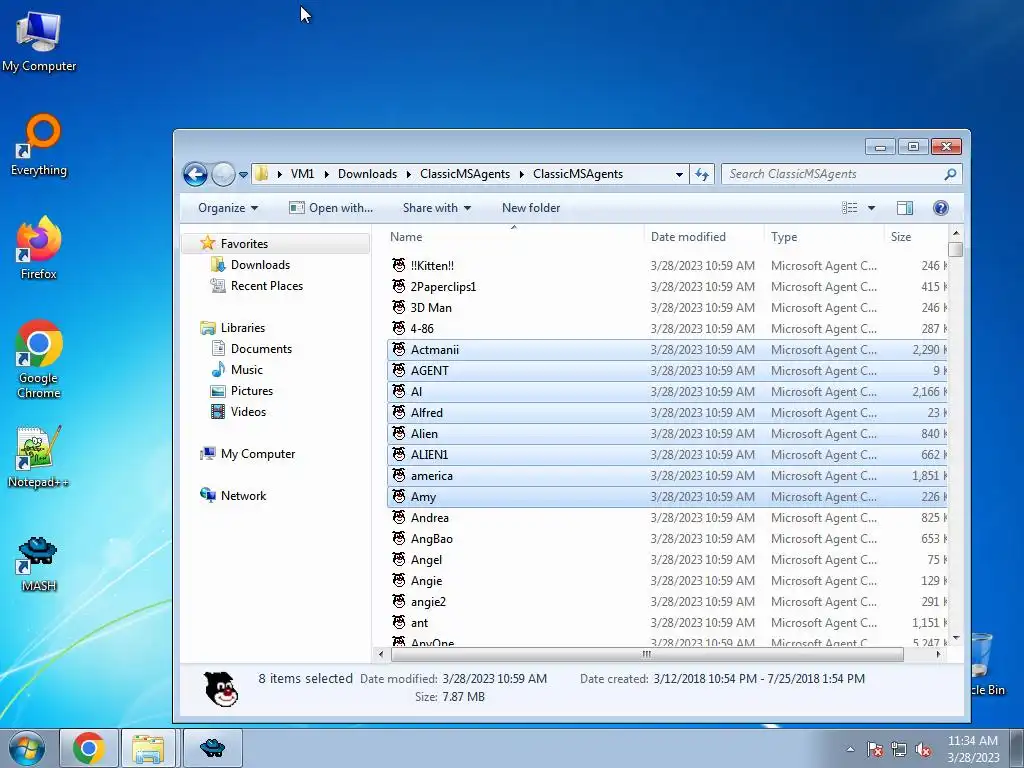Open Everything desktop shortcut

click(39, 145)
